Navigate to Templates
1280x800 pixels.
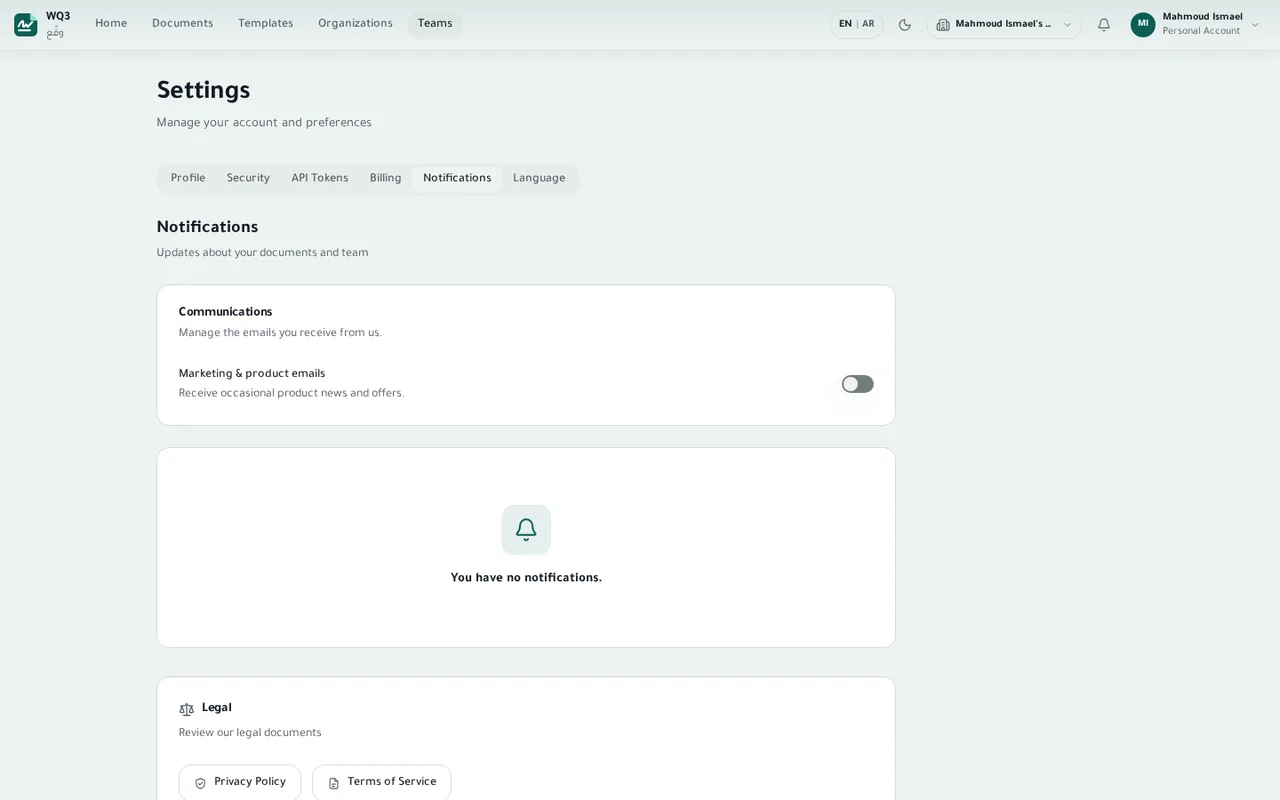[x=266, y=24]
